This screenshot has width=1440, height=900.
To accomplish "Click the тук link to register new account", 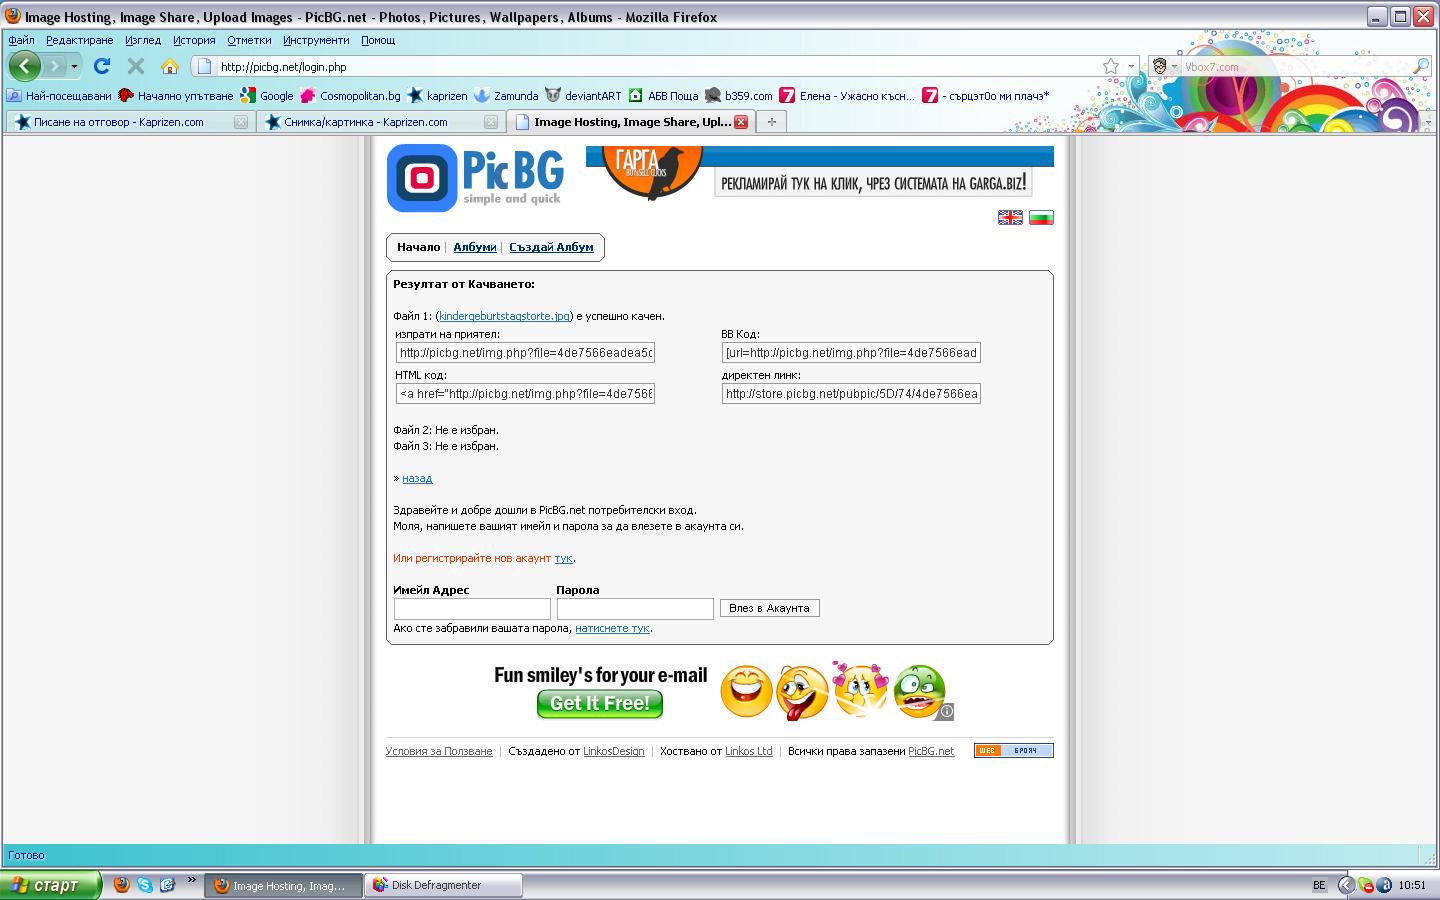I will pos(563,558).
